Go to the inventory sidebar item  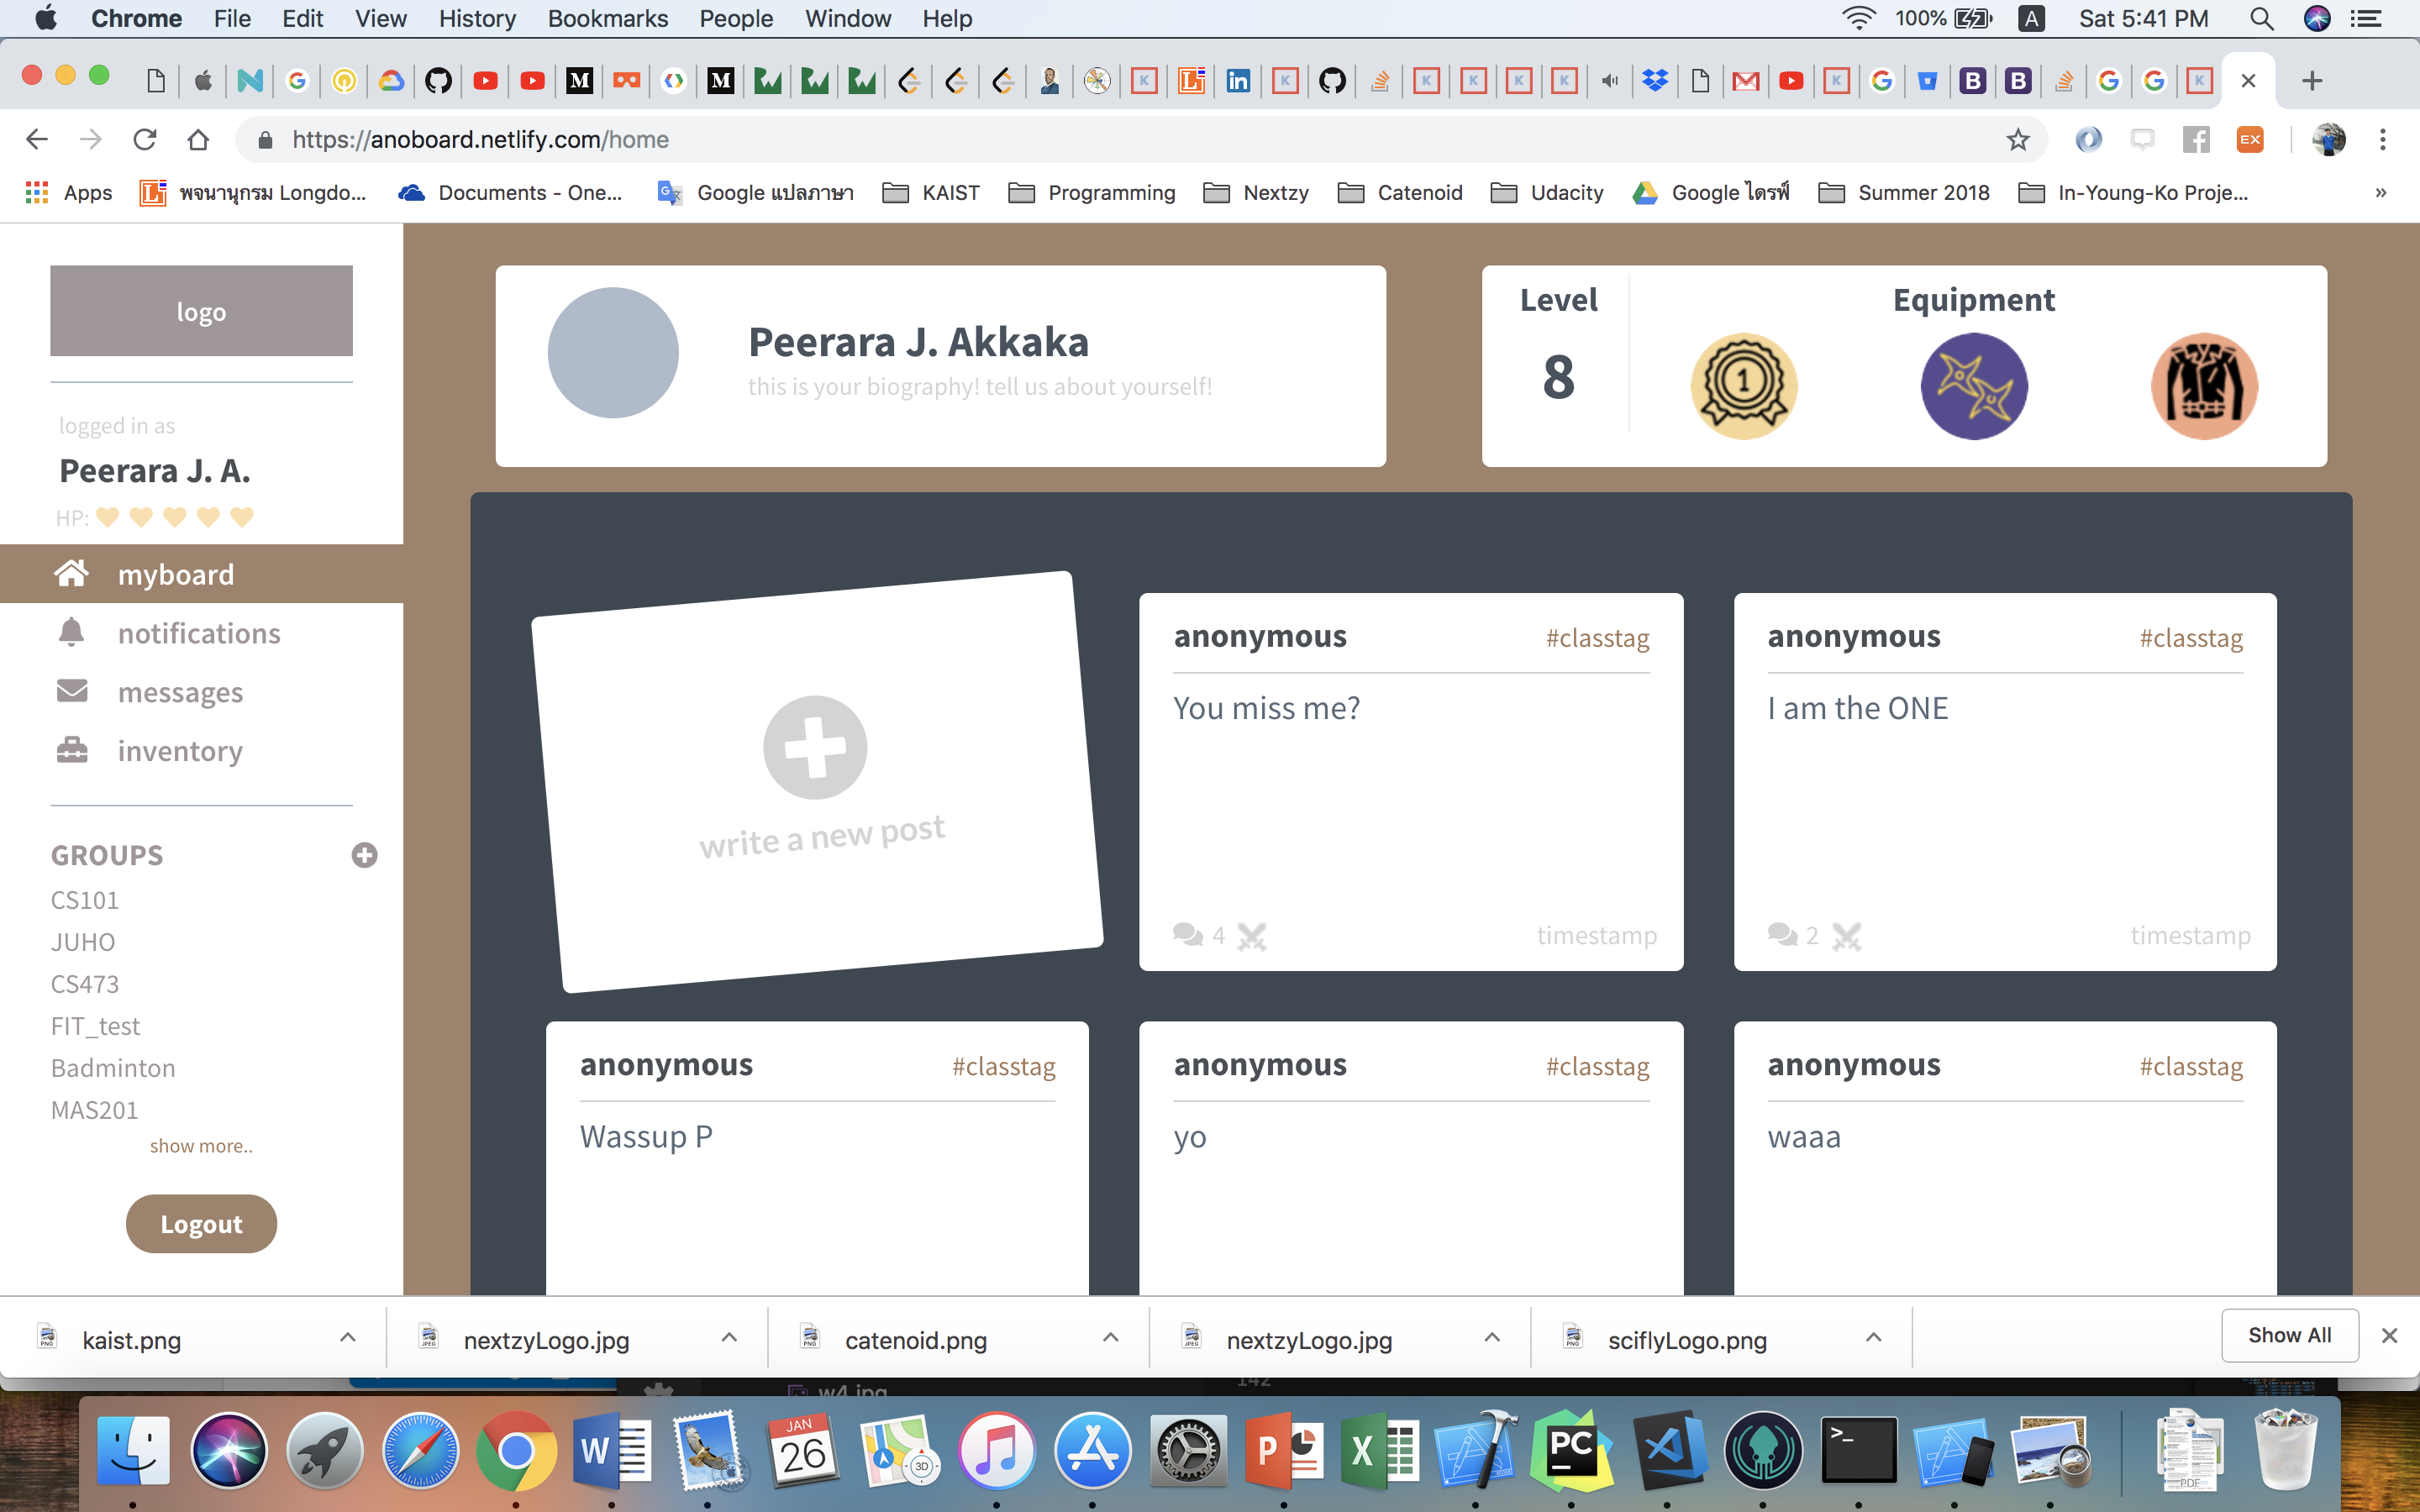pos(180,751)
